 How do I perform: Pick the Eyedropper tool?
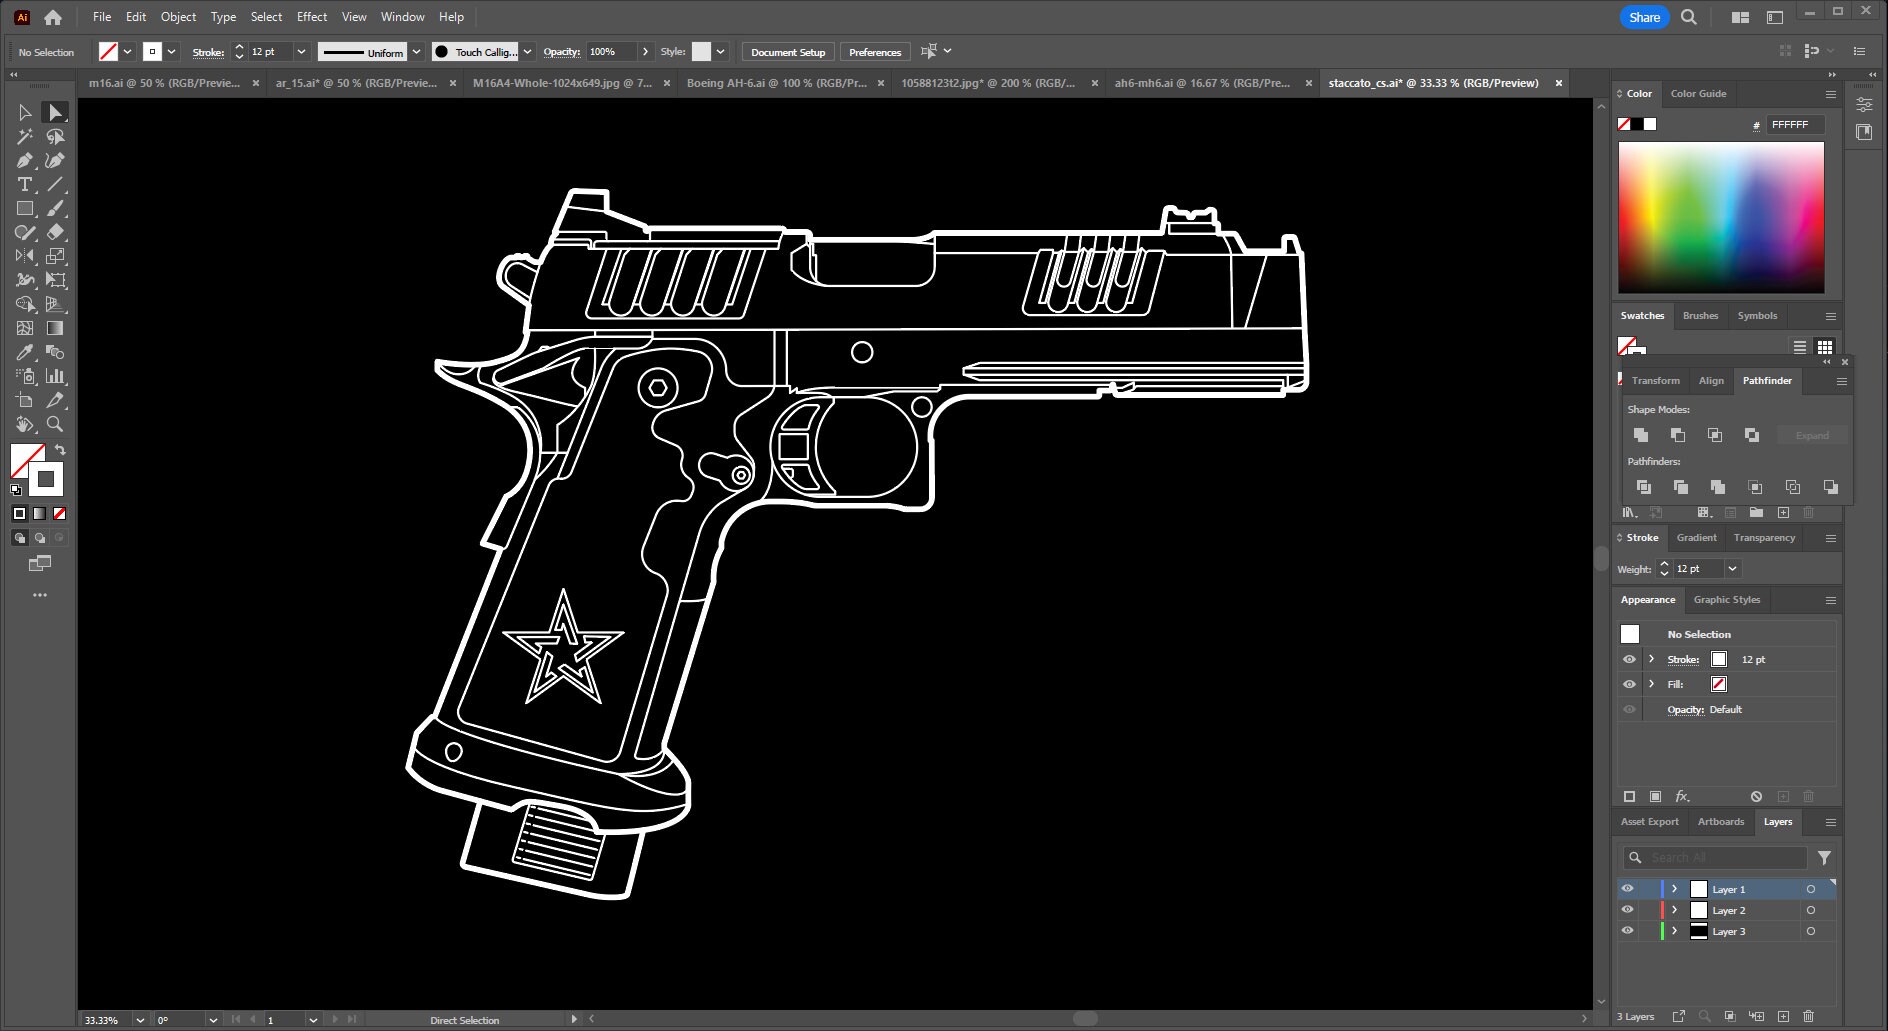pos(24,352)
